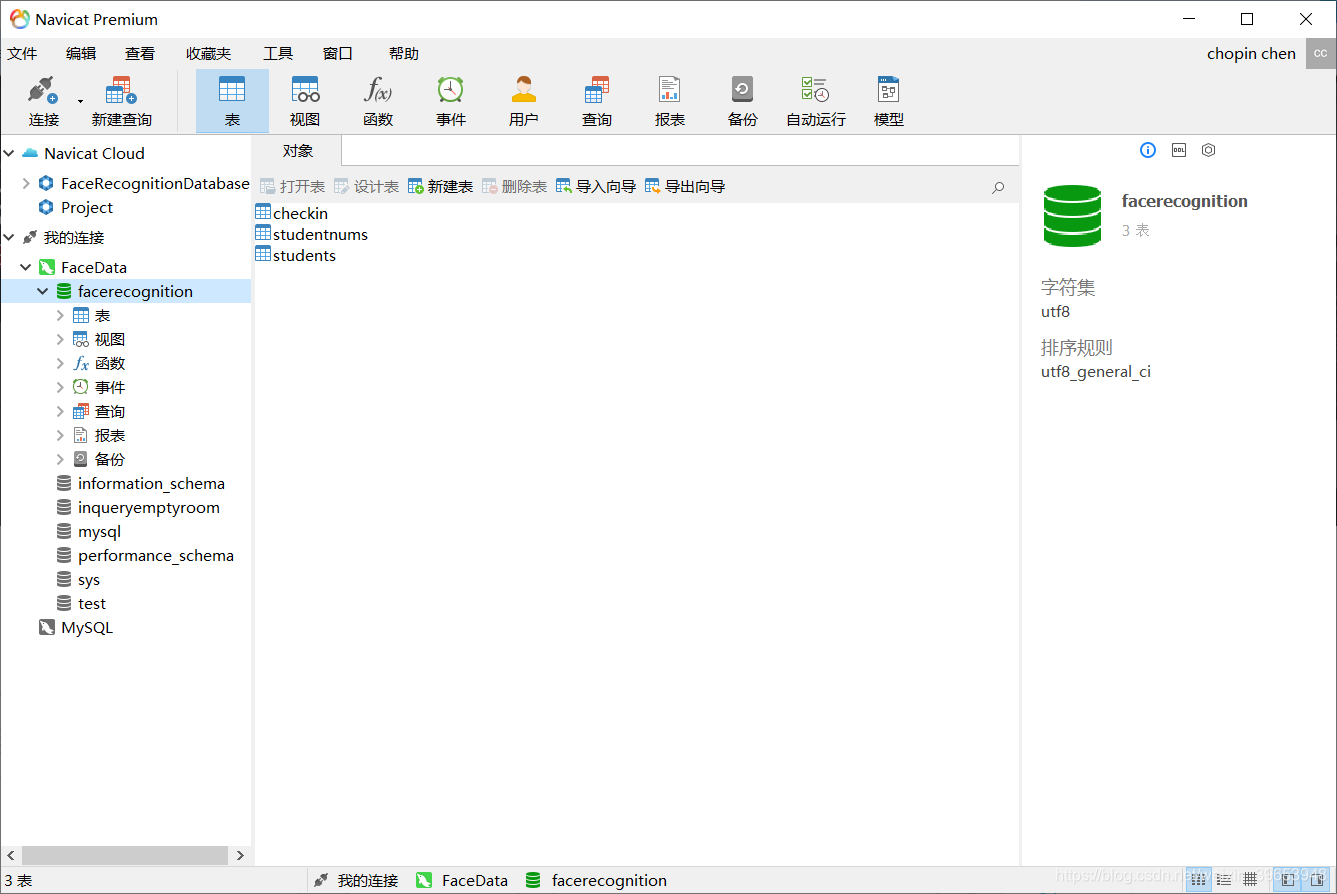Screen dimensions: 1337x894
Task: Click the 新建表 button
Action: point(440,186)
